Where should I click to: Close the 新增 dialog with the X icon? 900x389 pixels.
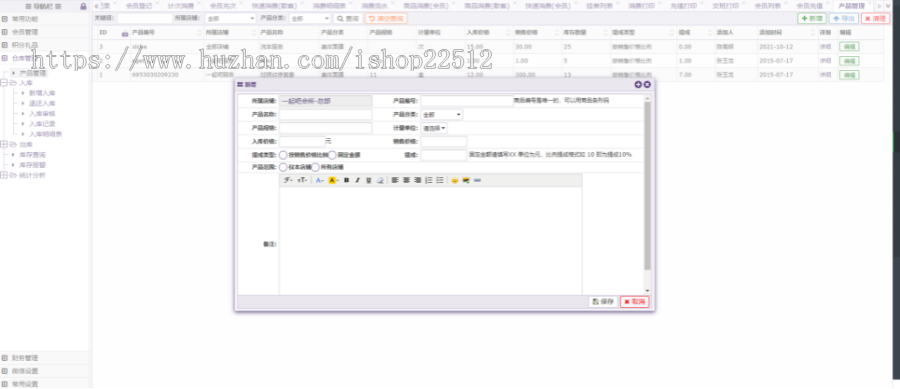(x=647, y=84)
